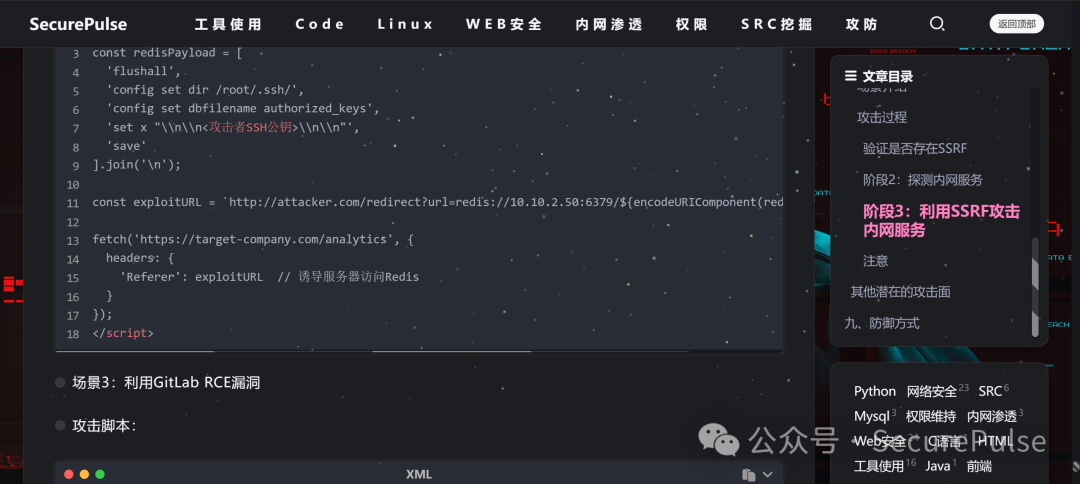Open the search magnifier icon in navbar

pos(937,24)
